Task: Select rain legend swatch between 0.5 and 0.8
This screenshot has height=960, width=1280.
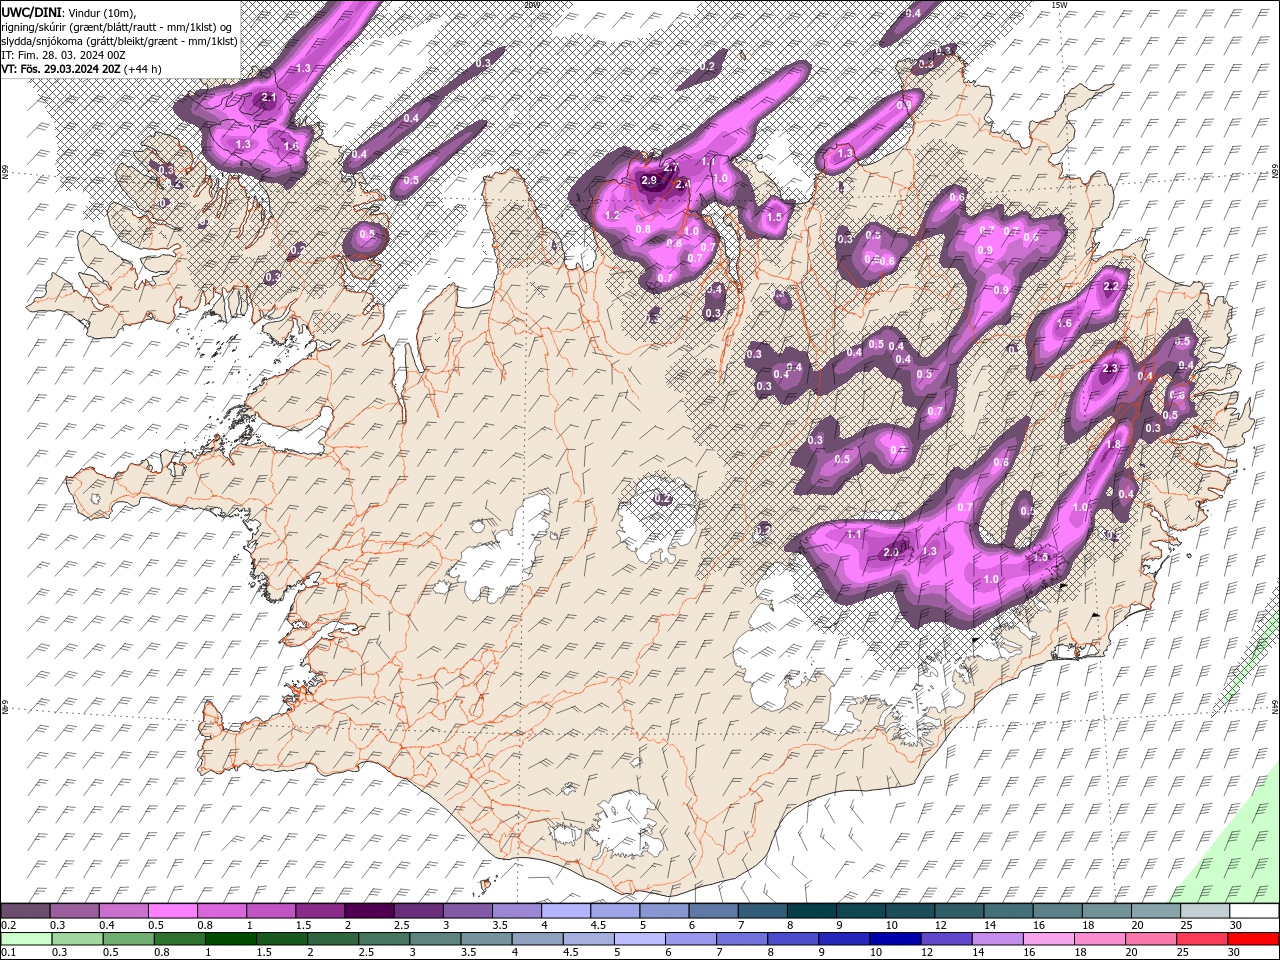Action: pyautogui.click(x=128, y=939)
